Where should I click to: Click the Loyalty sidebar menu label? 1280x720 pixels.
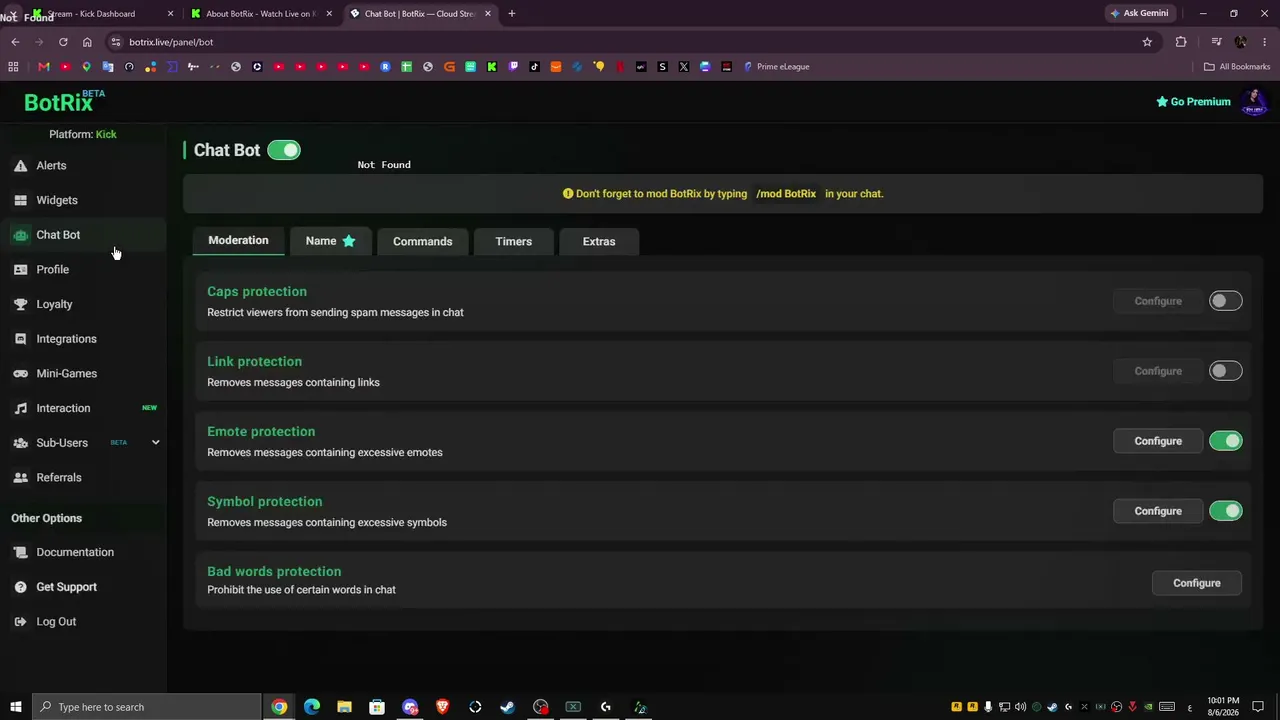[x=55, y=304]
